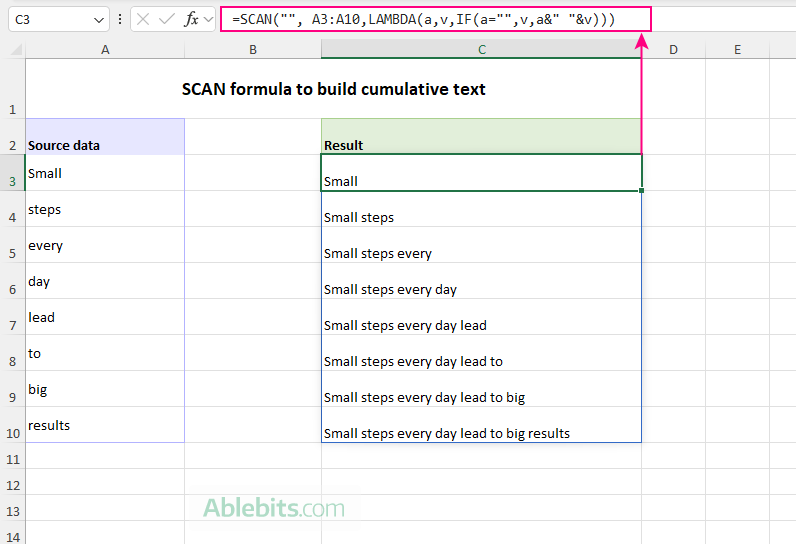Select row 4 header
The width and height of the screenshot is (796, 544).
point(13,209)
